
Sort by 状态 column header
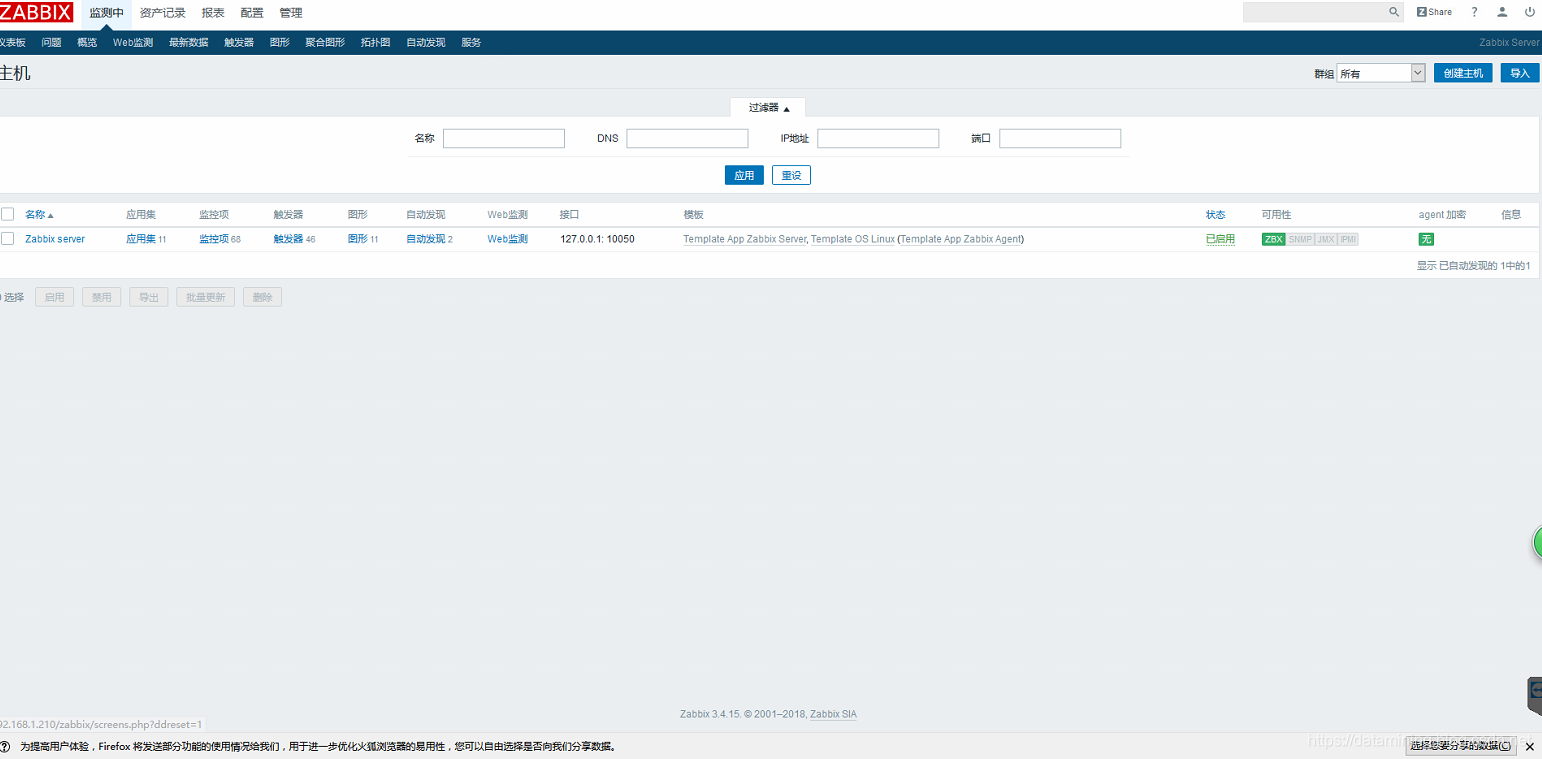pos(1215,215)
